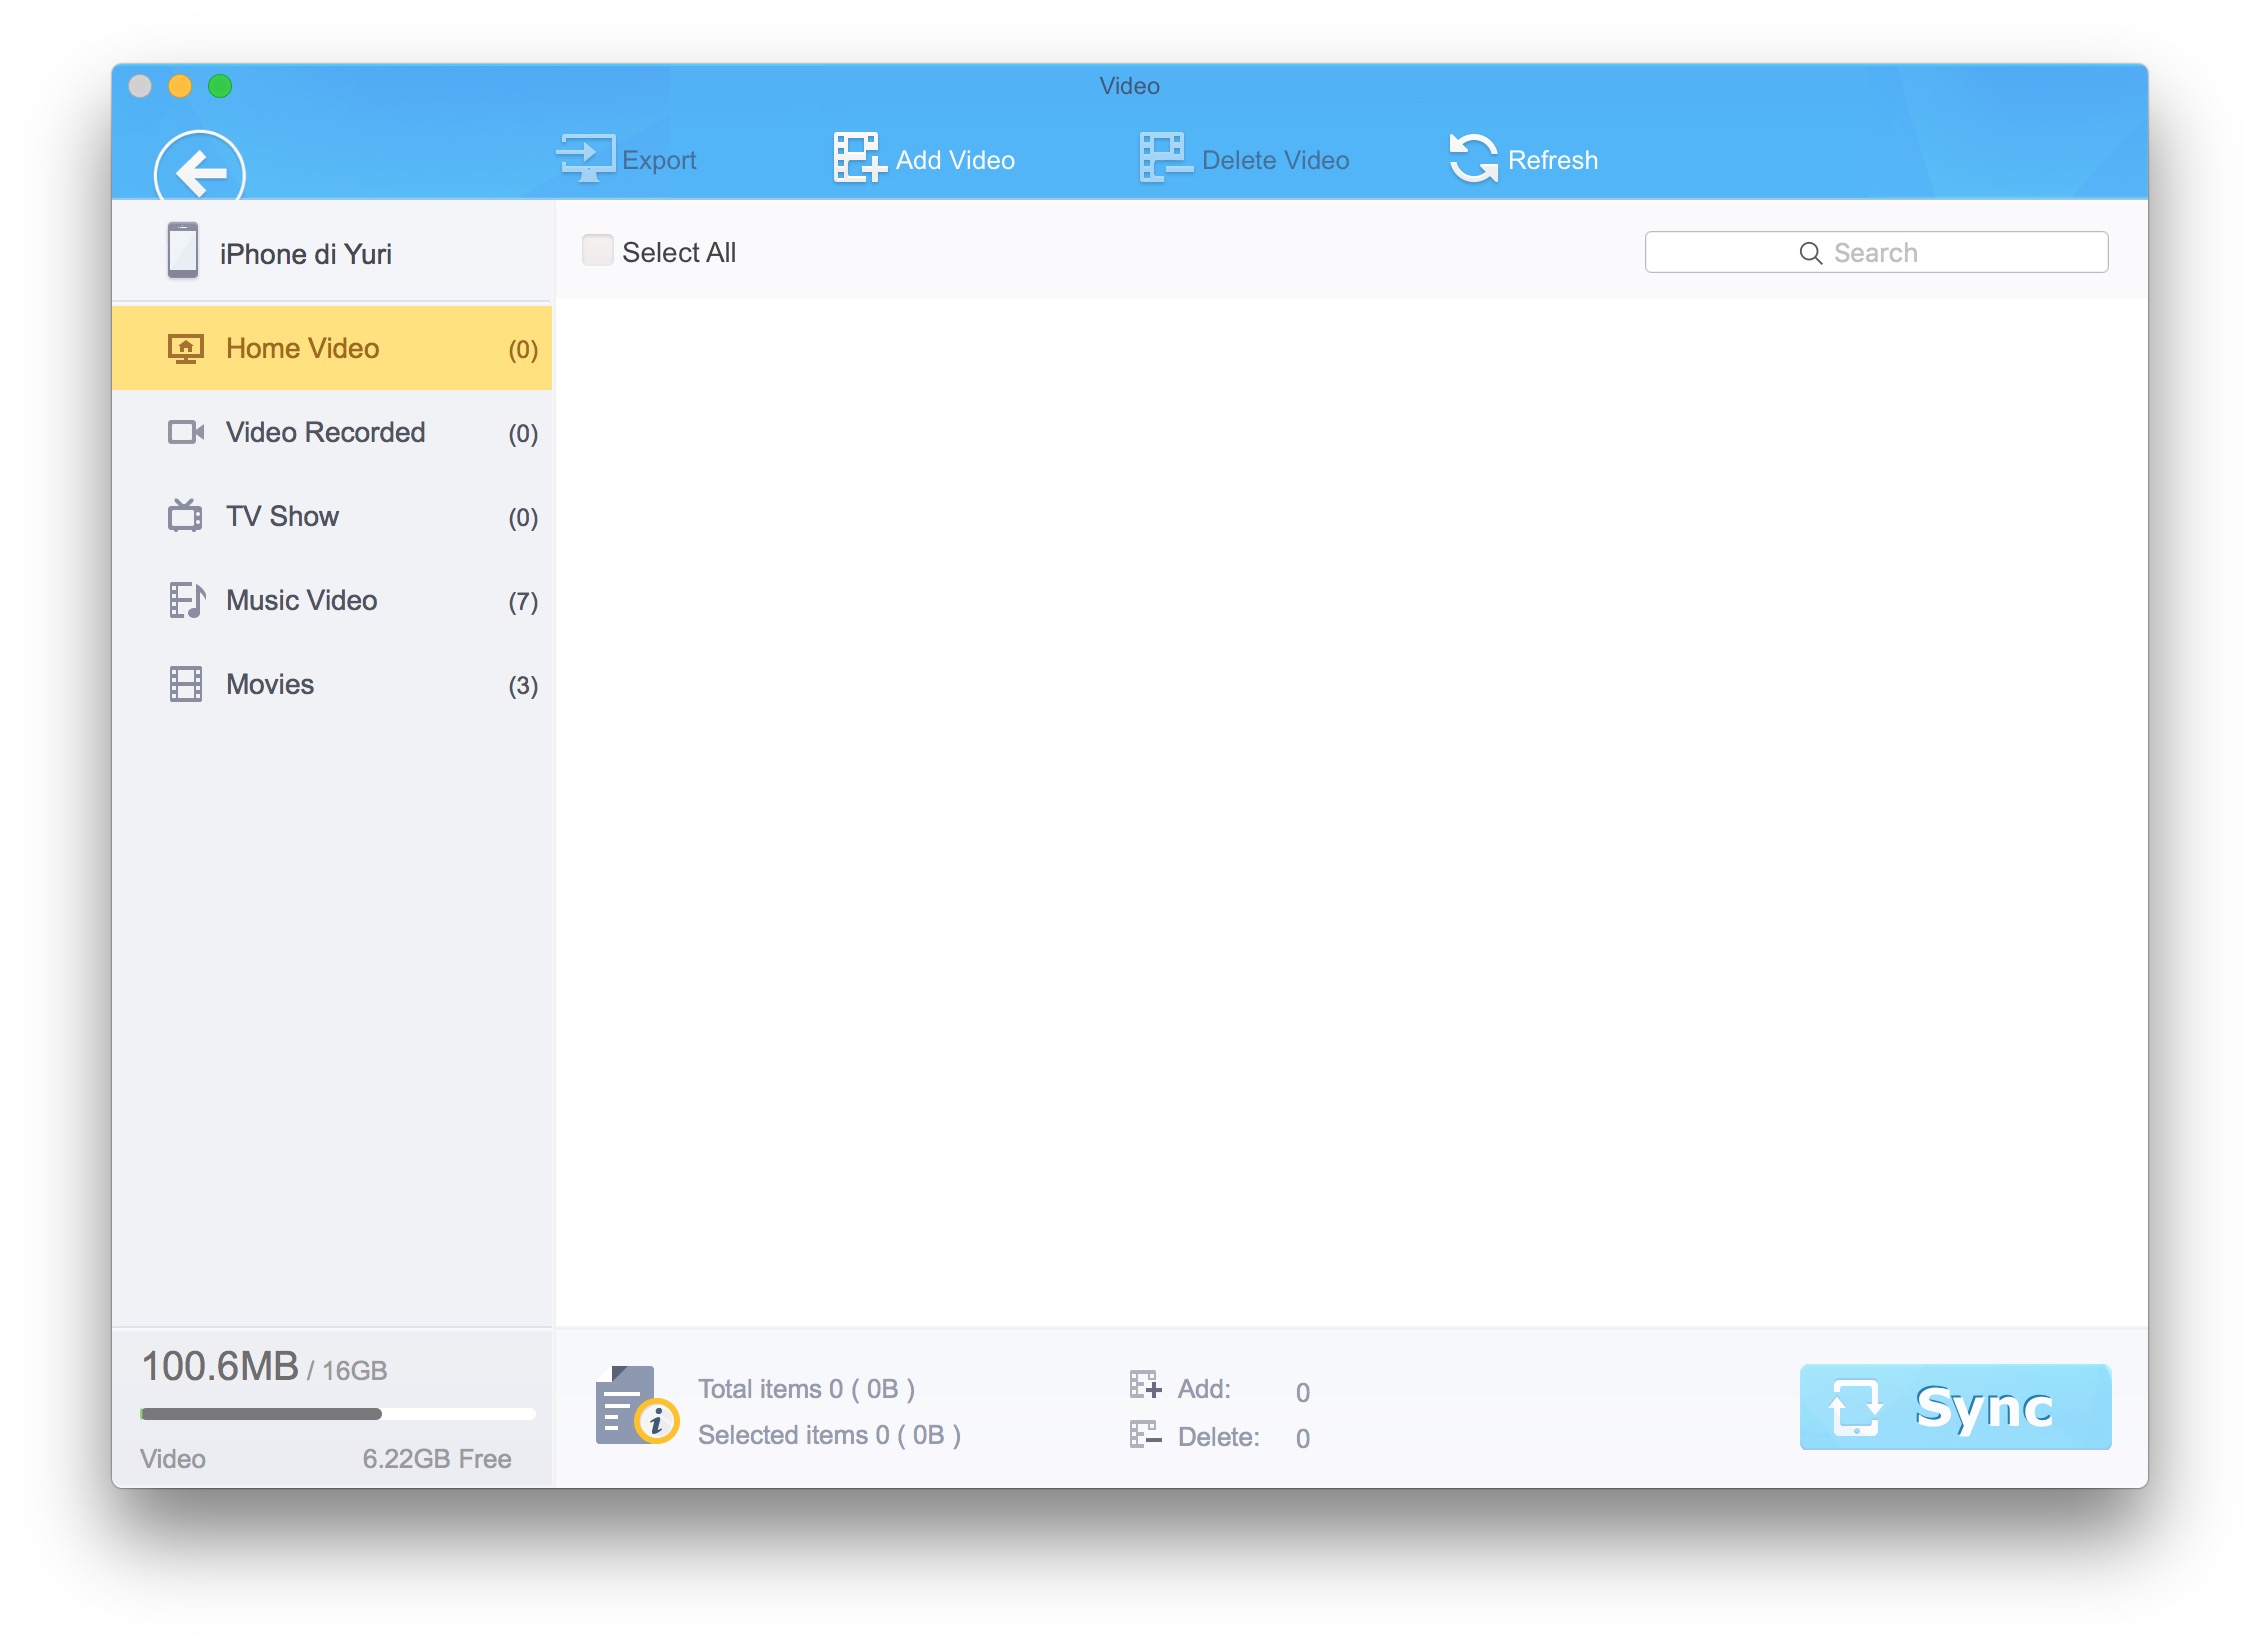Open the Home Video category
This screenshot has height=1648, width=2260.
[x=302, y=348]
